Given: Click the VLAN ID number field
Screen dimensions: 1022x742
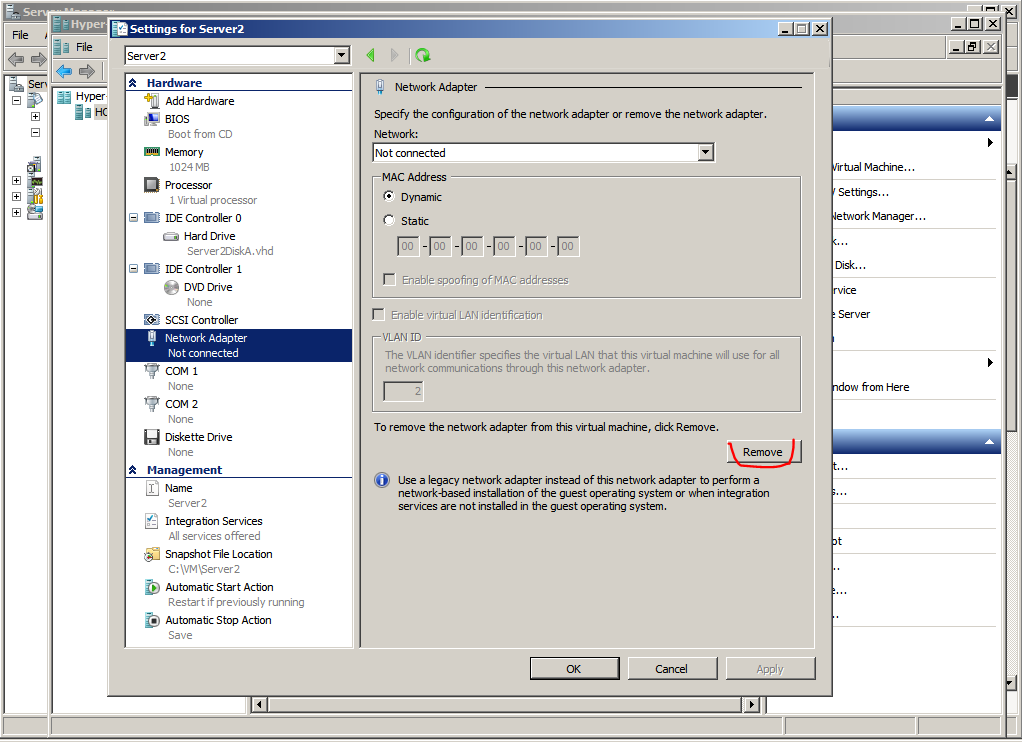Looking at the screenshot, I should tap(403, 391).
